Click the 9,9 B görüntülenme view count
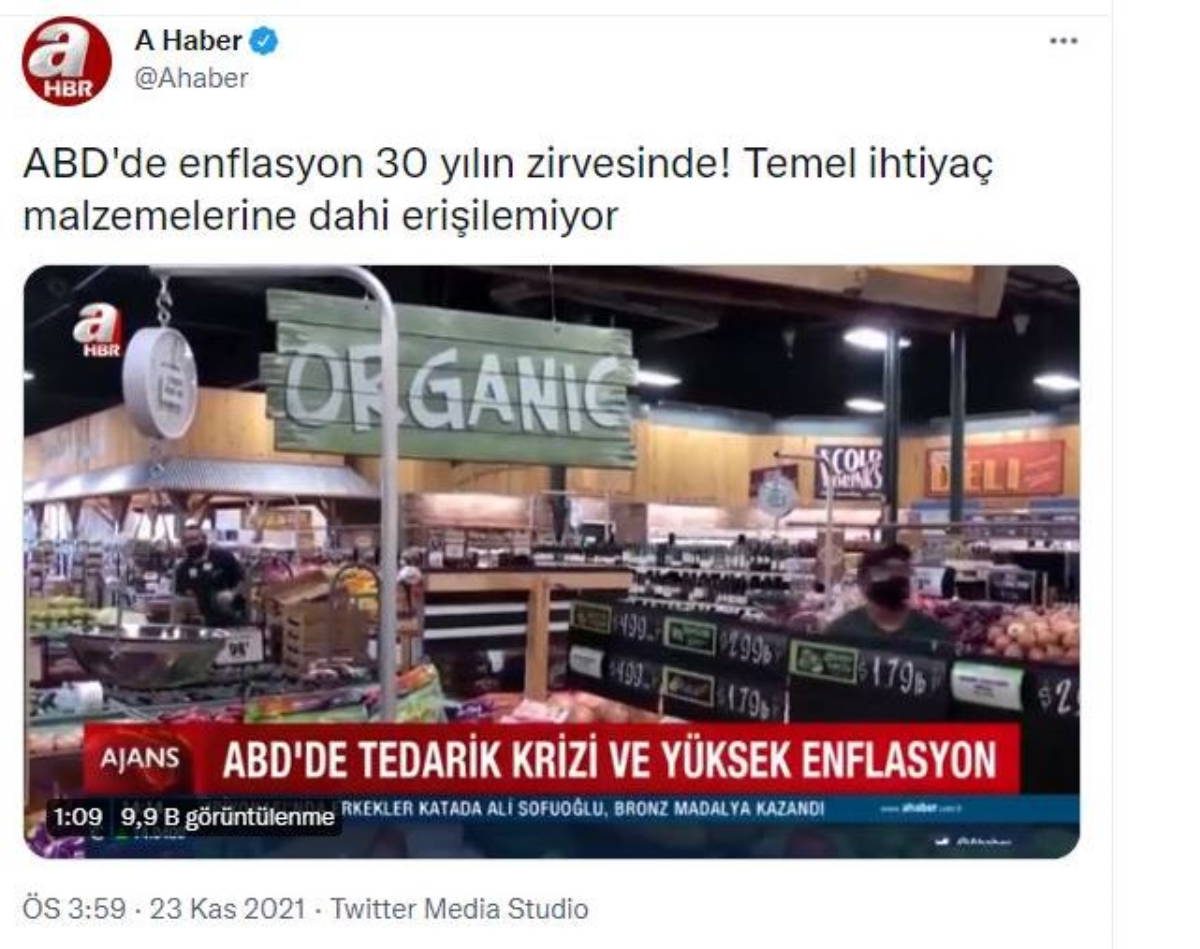1200x949 pixels. tap(228, 817)
